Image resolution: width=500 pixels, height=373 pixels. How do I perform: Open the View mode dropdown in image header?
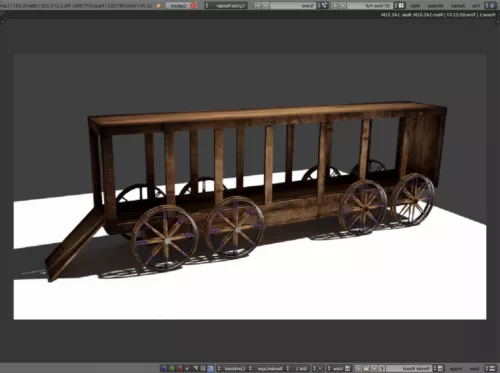(x=339, y=369)
